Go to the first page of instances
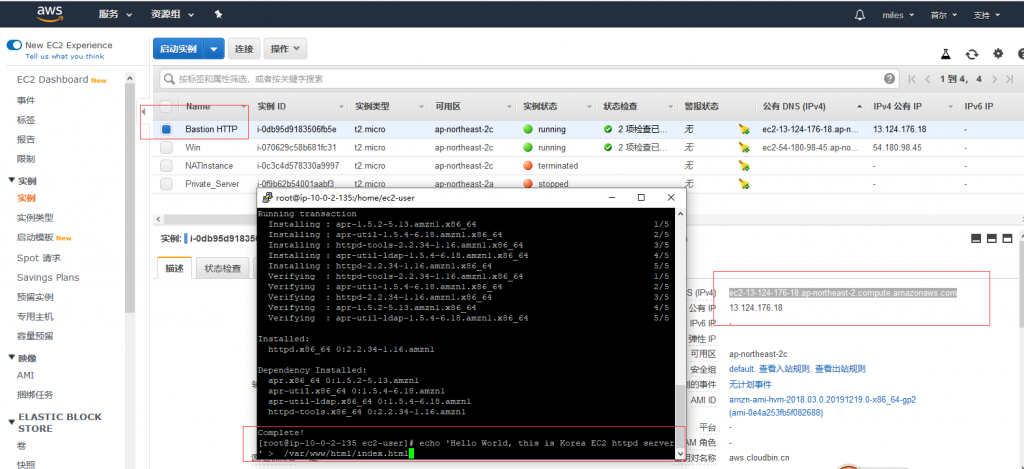1024x469 pixels. [x=912, y=79]
